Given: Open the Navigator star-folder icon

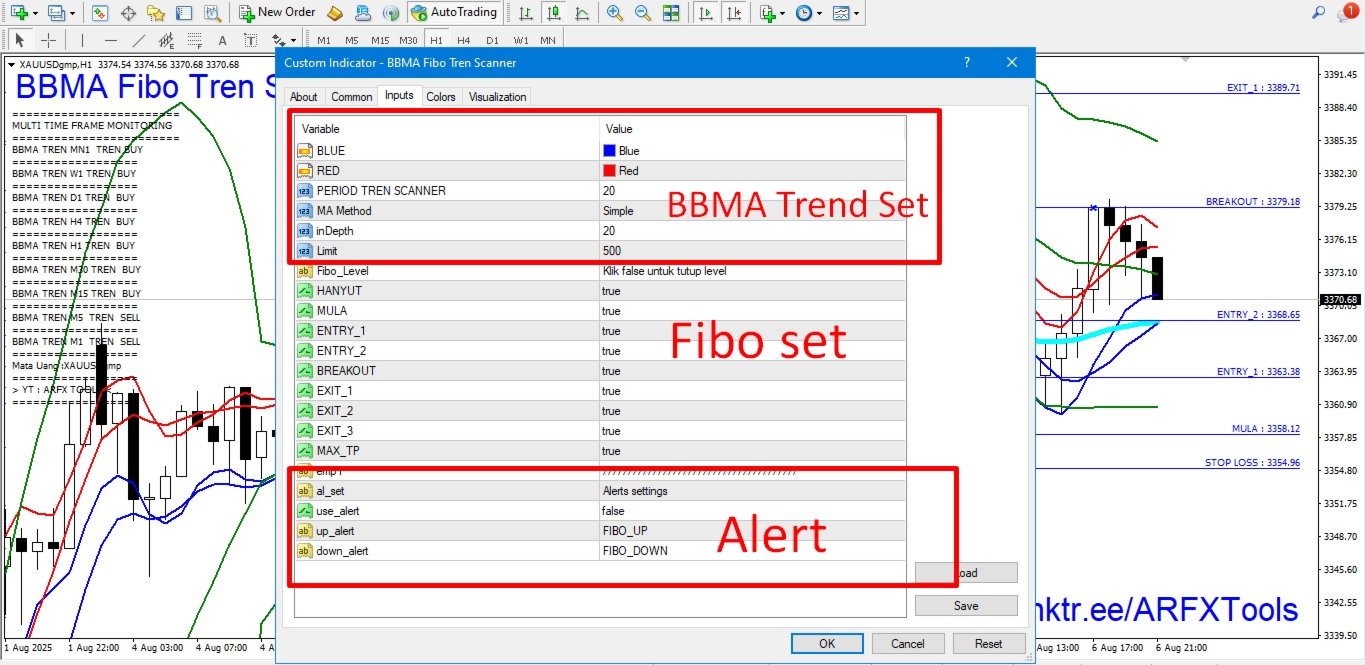Looking at the screenshot, I should pos(156,13).
